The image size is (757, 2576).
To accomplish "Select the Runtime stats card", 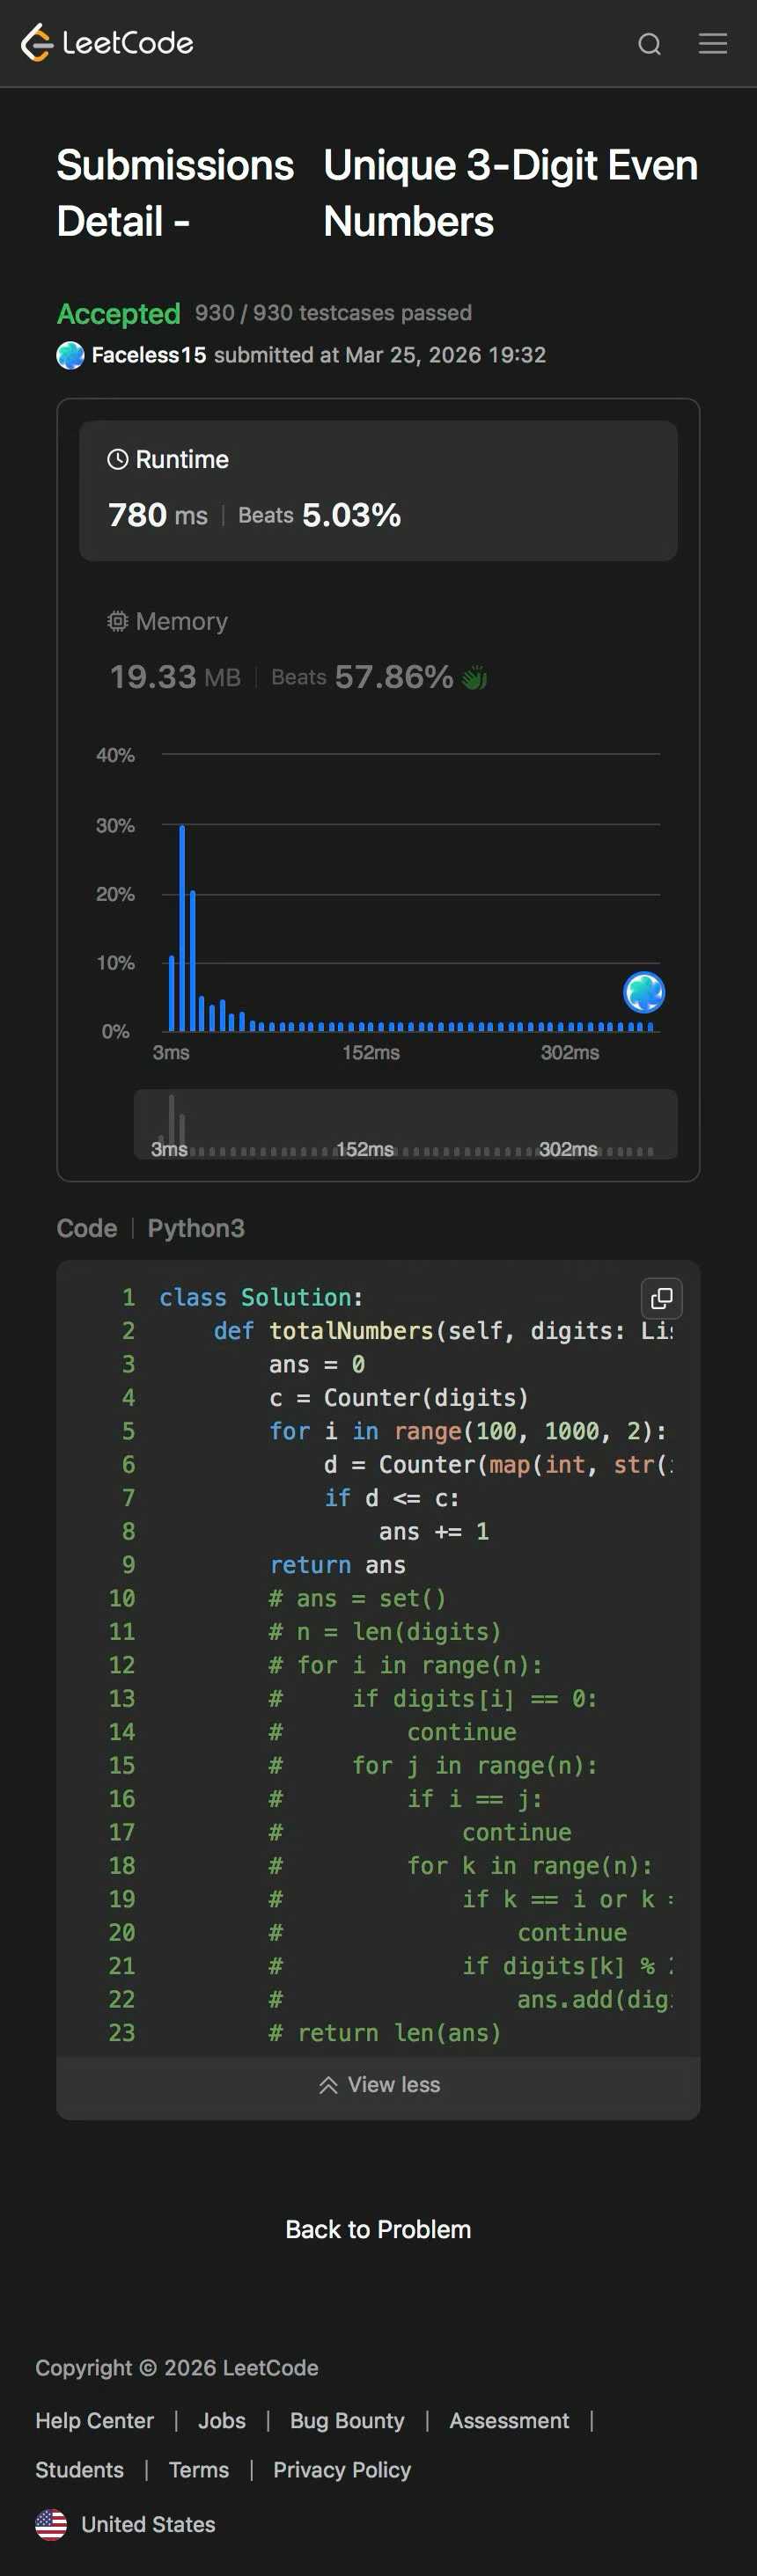I will (x=378, y=490).
